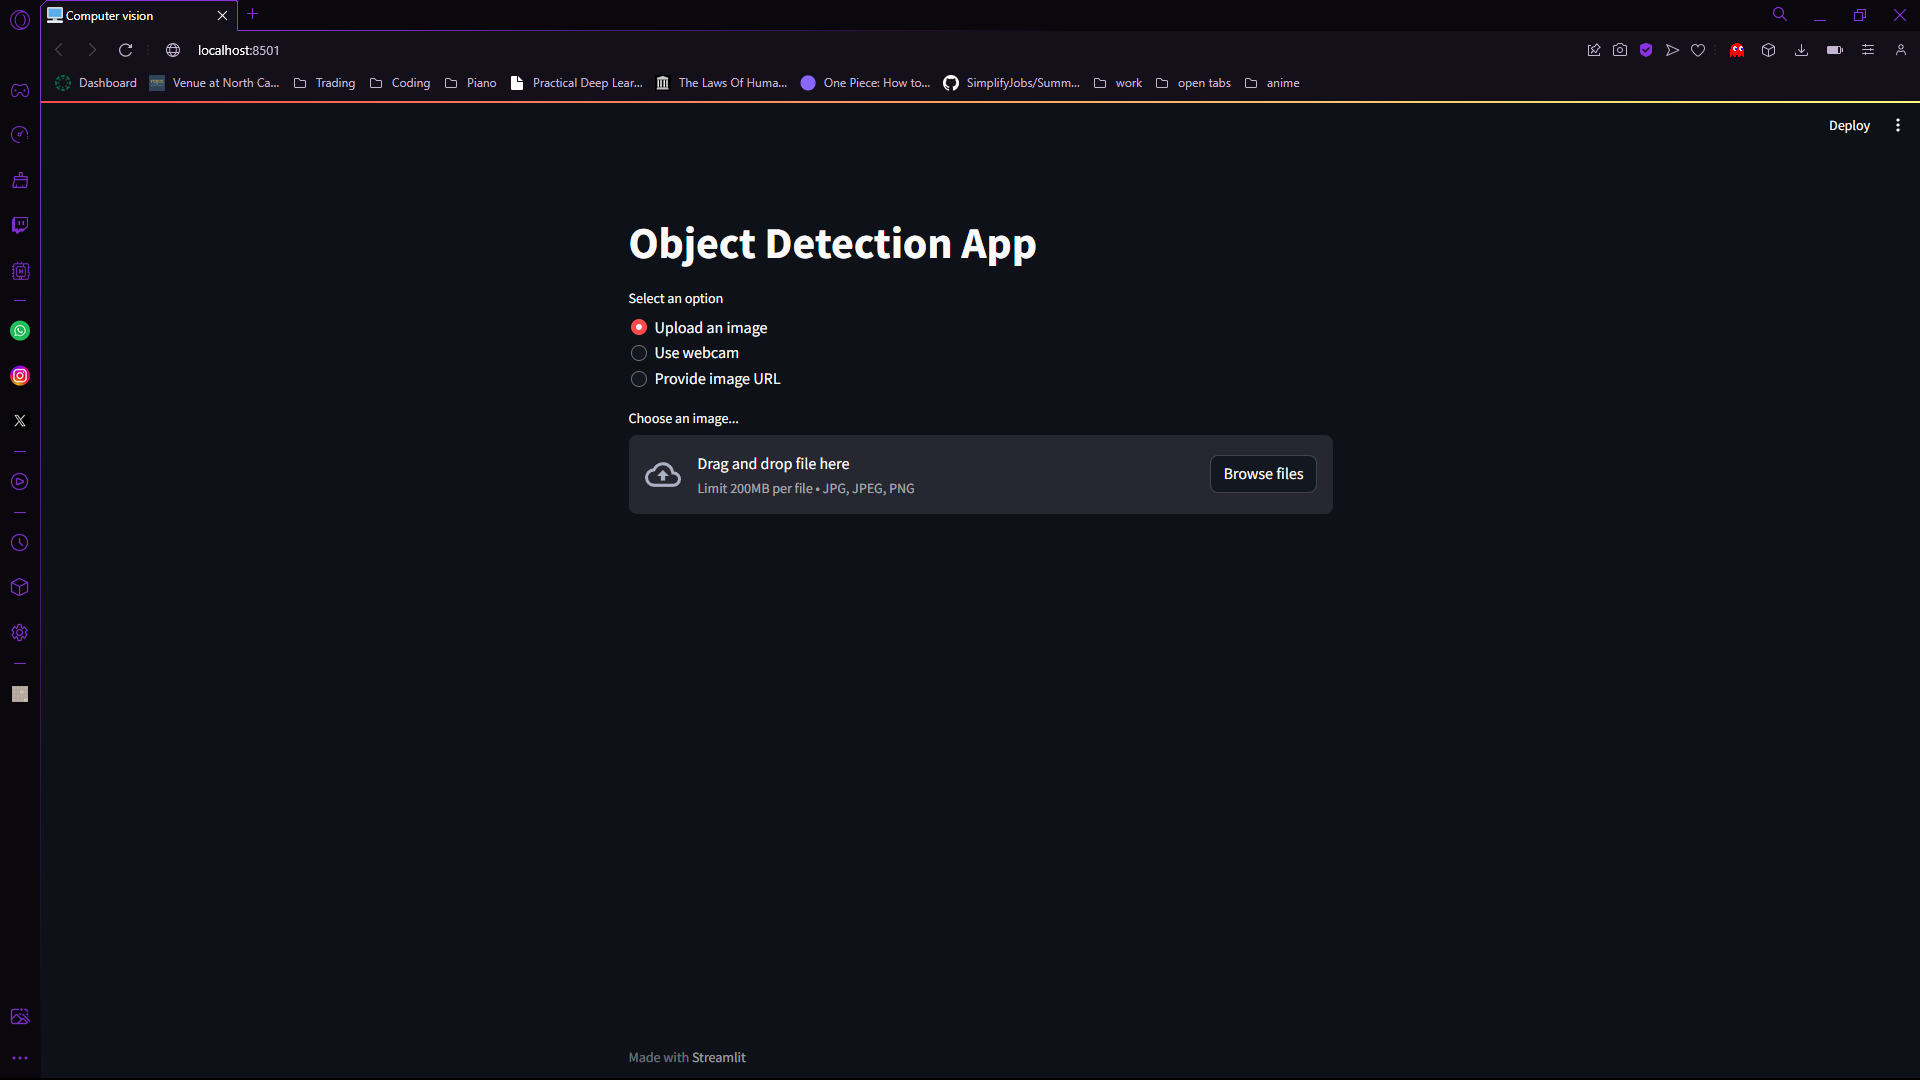Reload the localhost page
The height and width of the screenshot is (1080, 1920).
(x=126, y=50)
